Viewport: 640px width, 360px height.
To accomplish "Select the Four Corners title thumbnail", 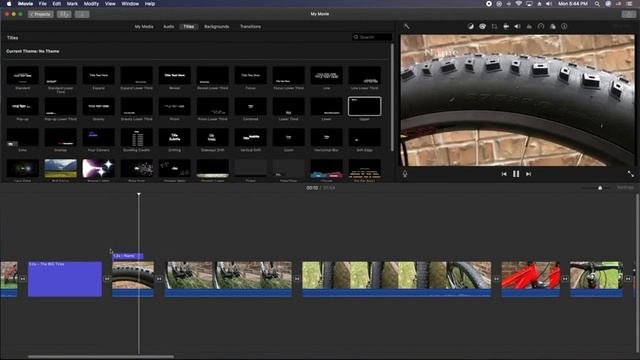I will 98,138.
